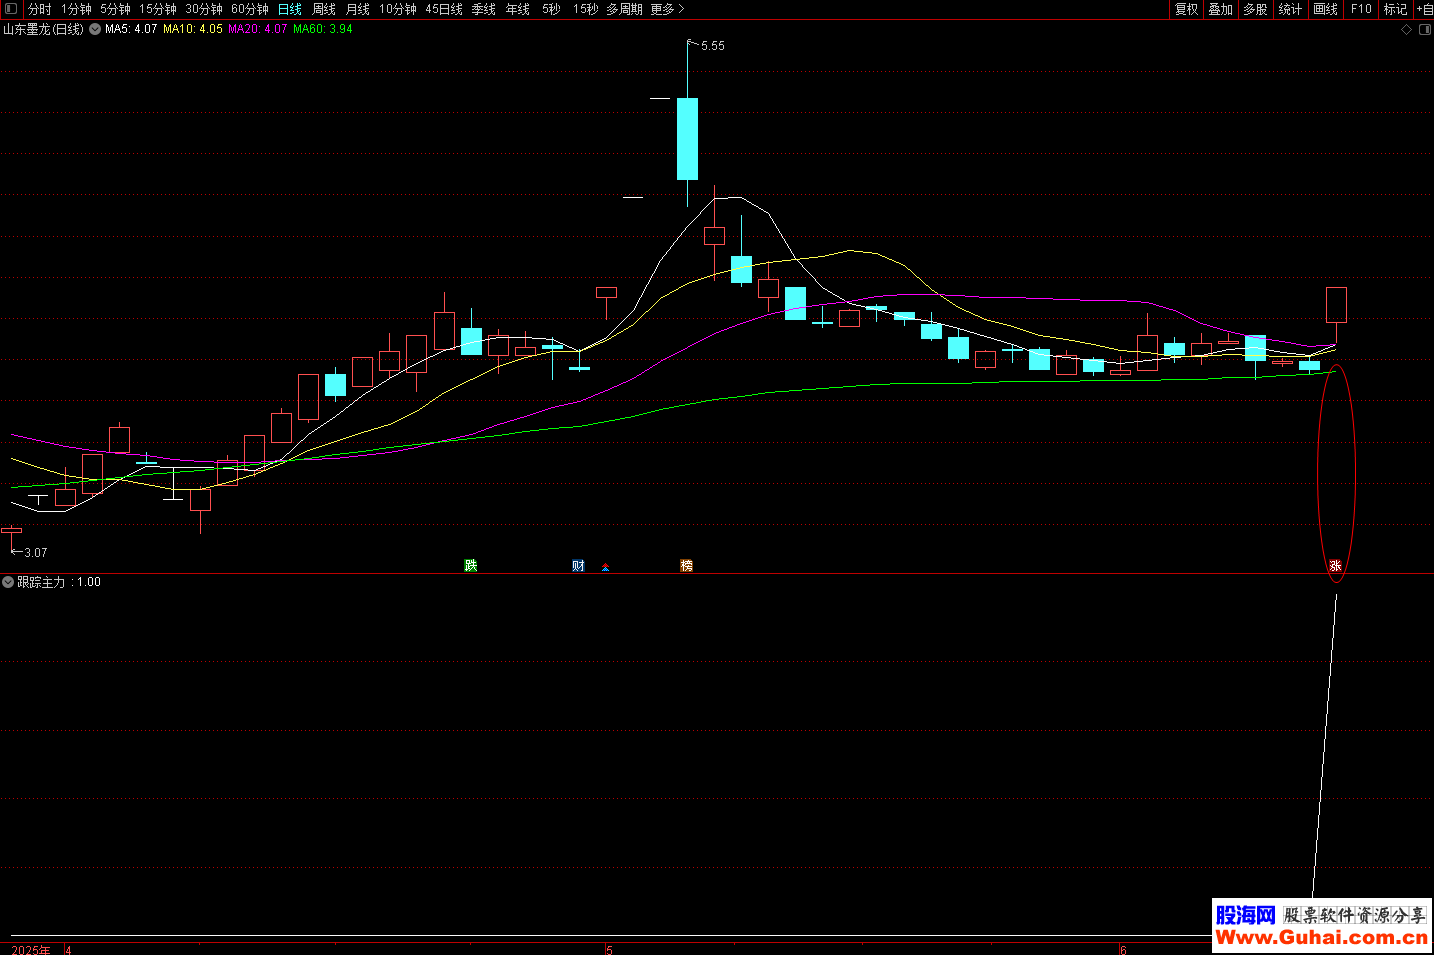
Task: Click the 2025年 year label on time axis
Action: (x=31, y=949)
